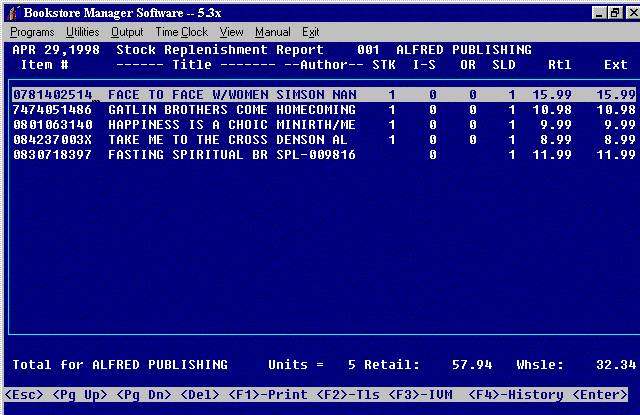The width and height of the screenshot is (640, 415).
Task: Click vendor code 001 in header
Action: click(x=368, y=50)
